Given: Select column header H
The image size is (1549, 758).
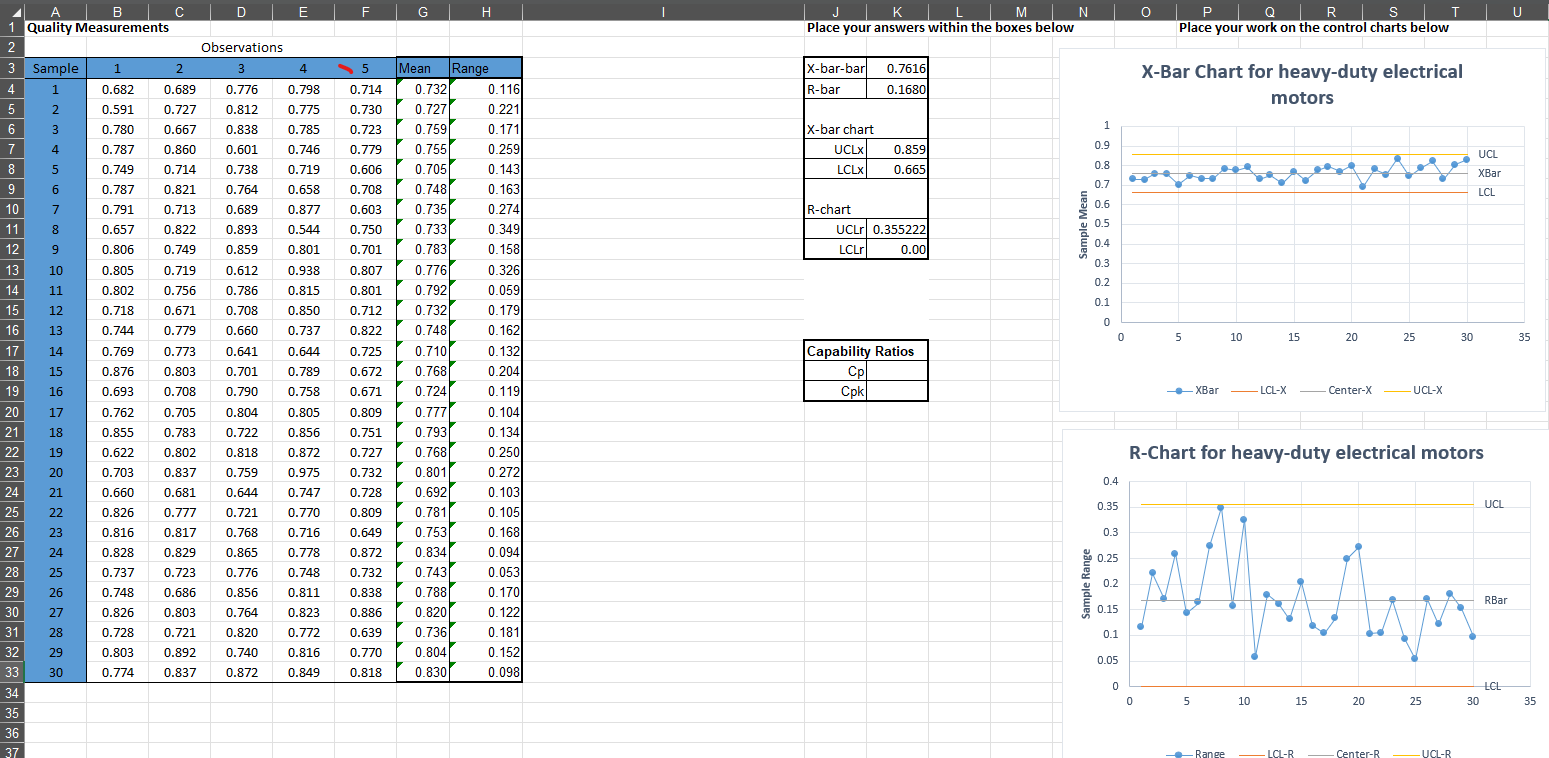Looking at the screenshot, I should [x=486, y=11].
